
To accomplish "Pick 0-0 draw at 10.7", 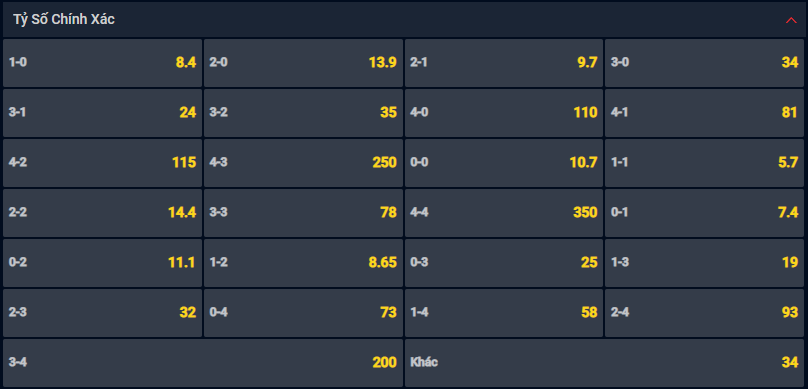I will pyautogui.click(x=503, y=163).
